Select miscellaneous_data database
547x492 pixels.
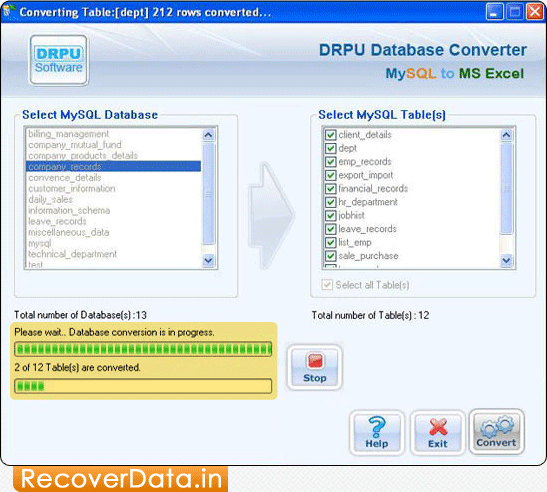coord(113,232)
